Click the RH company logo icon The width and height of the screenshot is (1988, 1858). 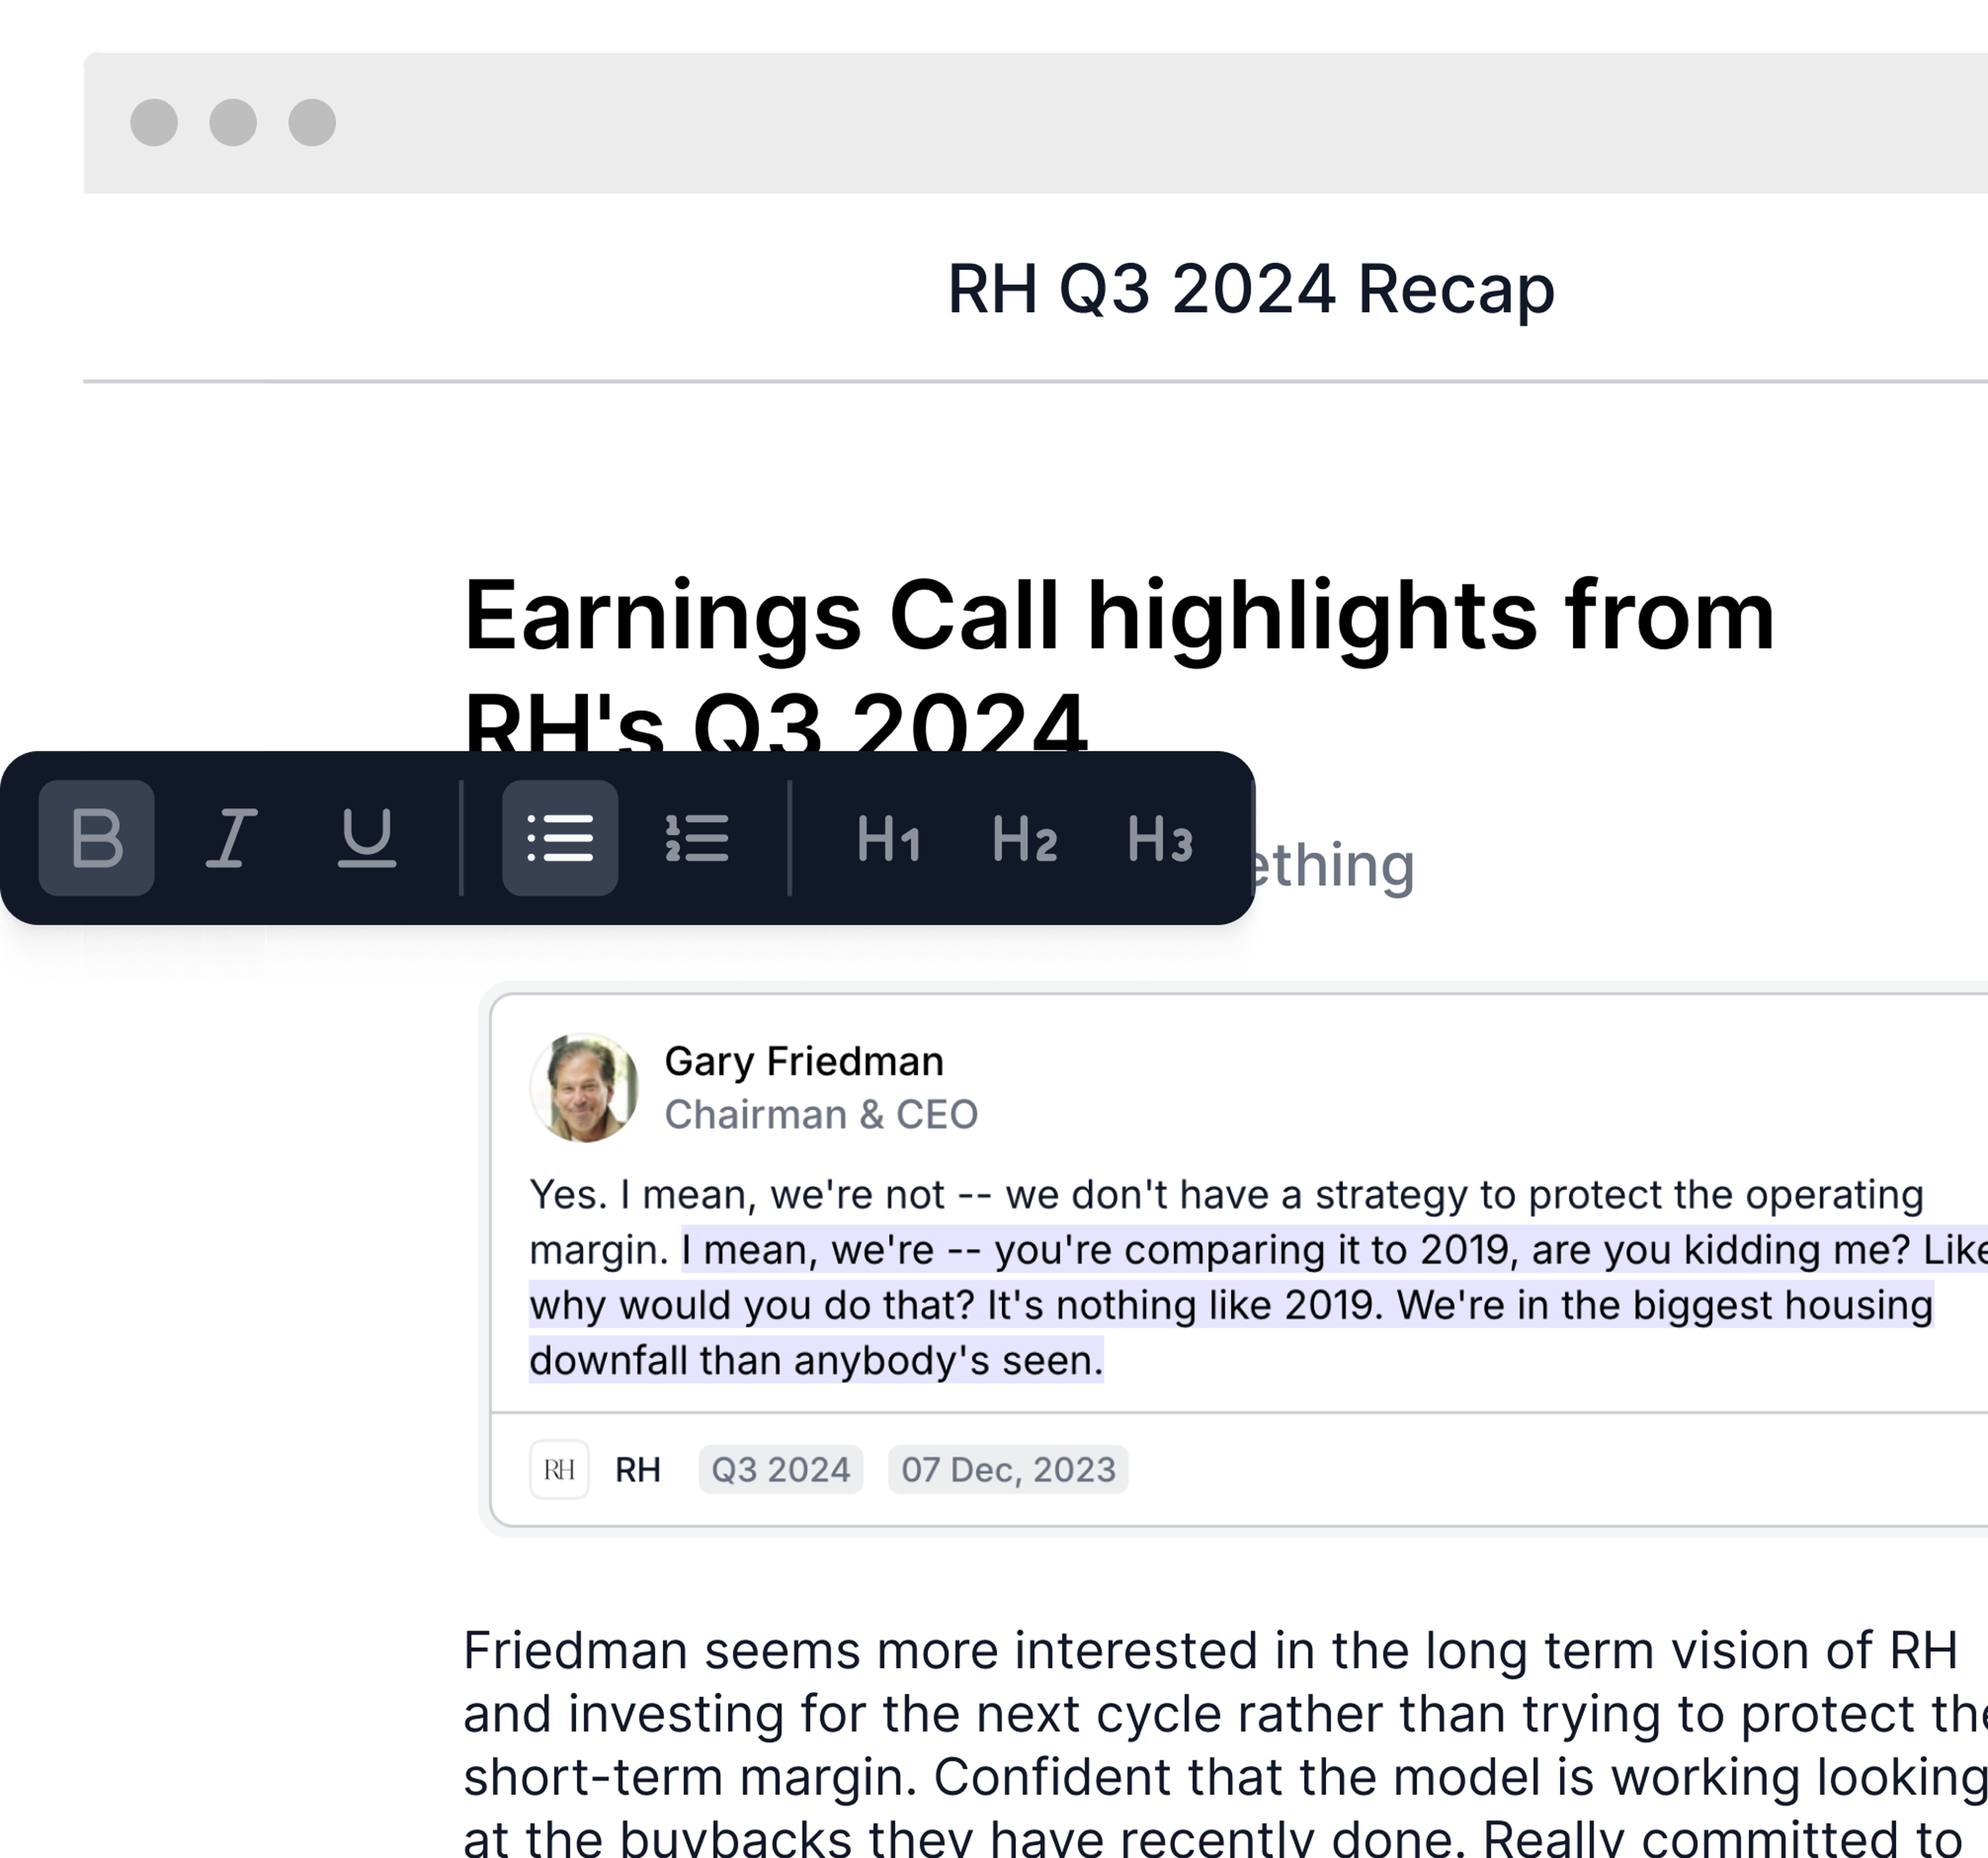[559, 1470]
